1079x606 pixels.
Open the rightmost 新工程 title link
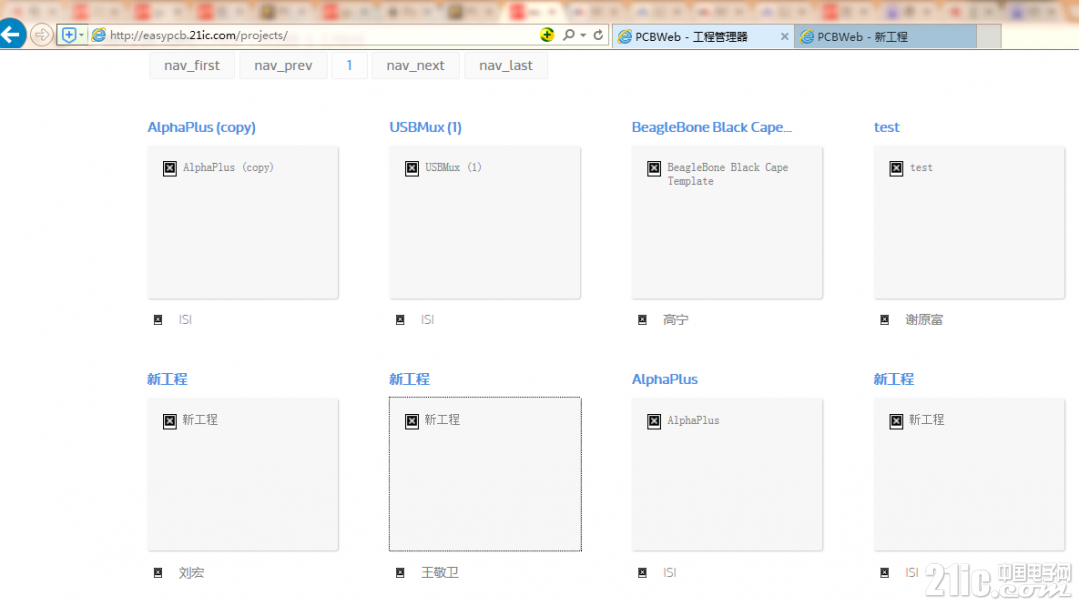894,379
